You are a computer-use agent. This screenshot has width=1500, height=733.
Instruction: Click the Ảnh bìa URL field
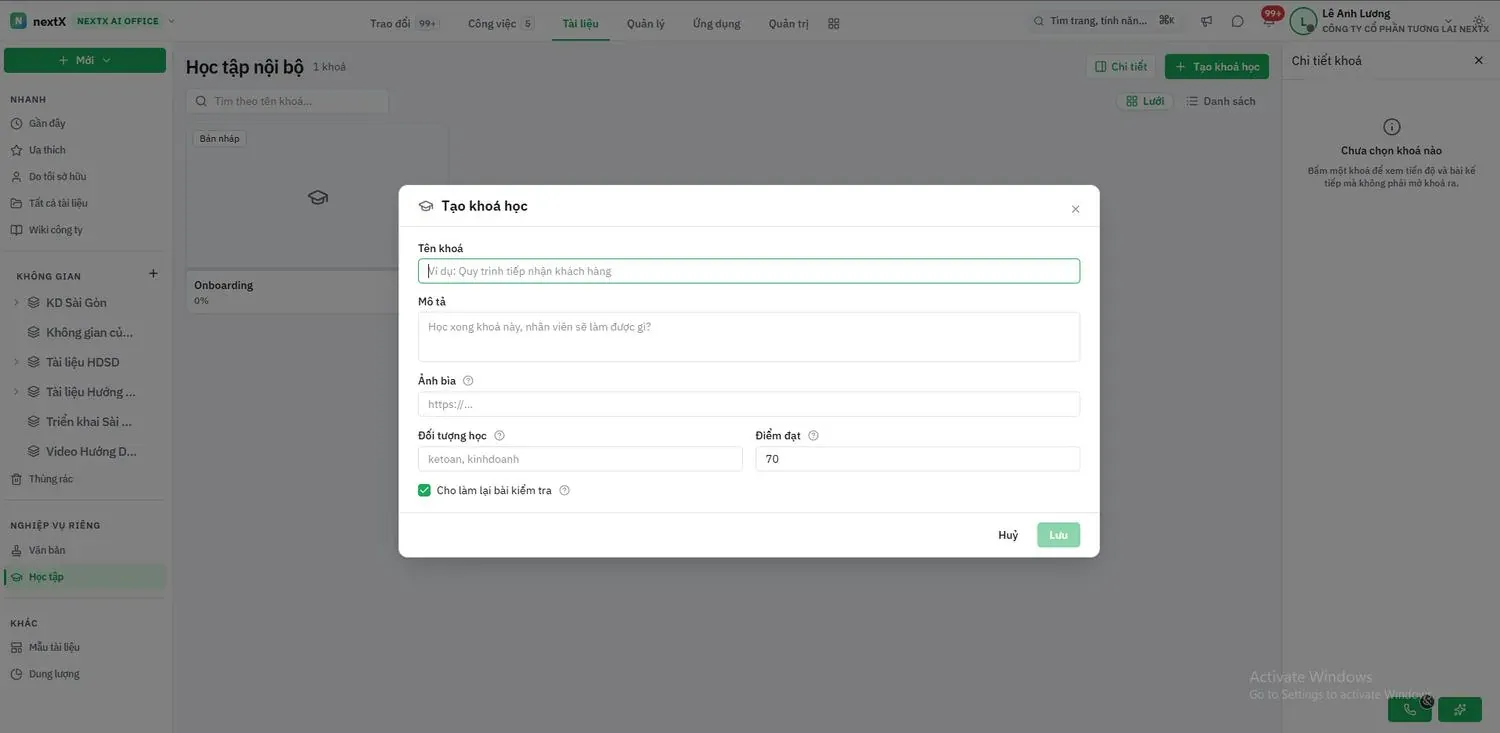pos(749,404)
